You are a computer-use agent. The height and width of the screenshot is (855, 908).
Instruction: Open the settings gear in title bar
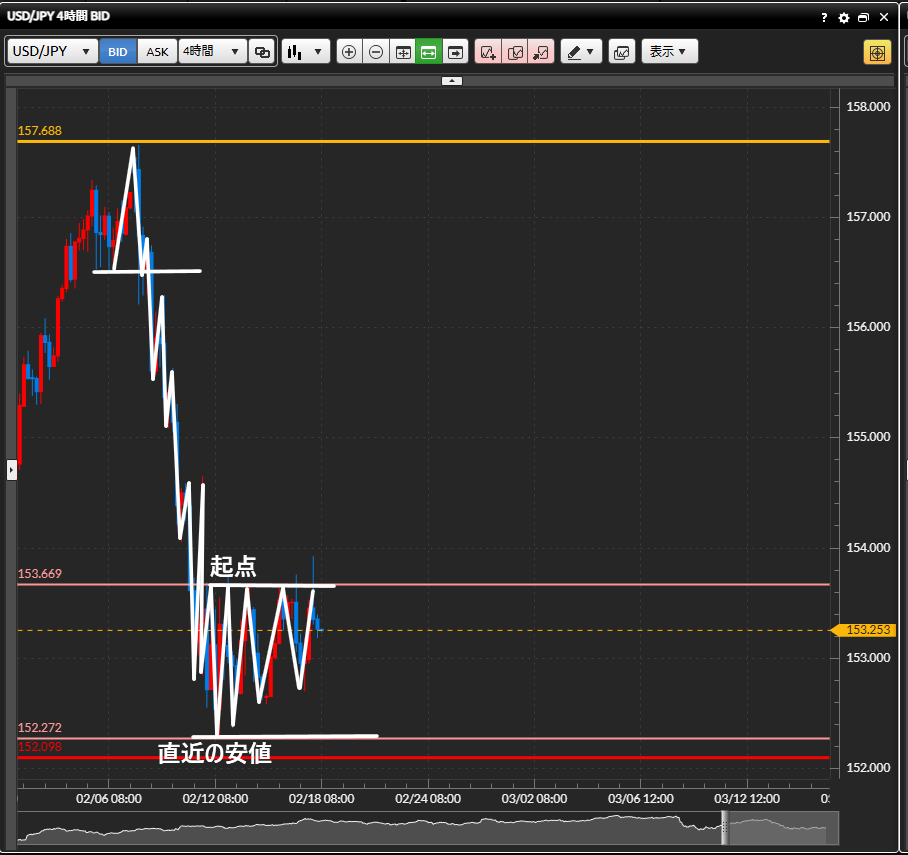tap(844, 18)
